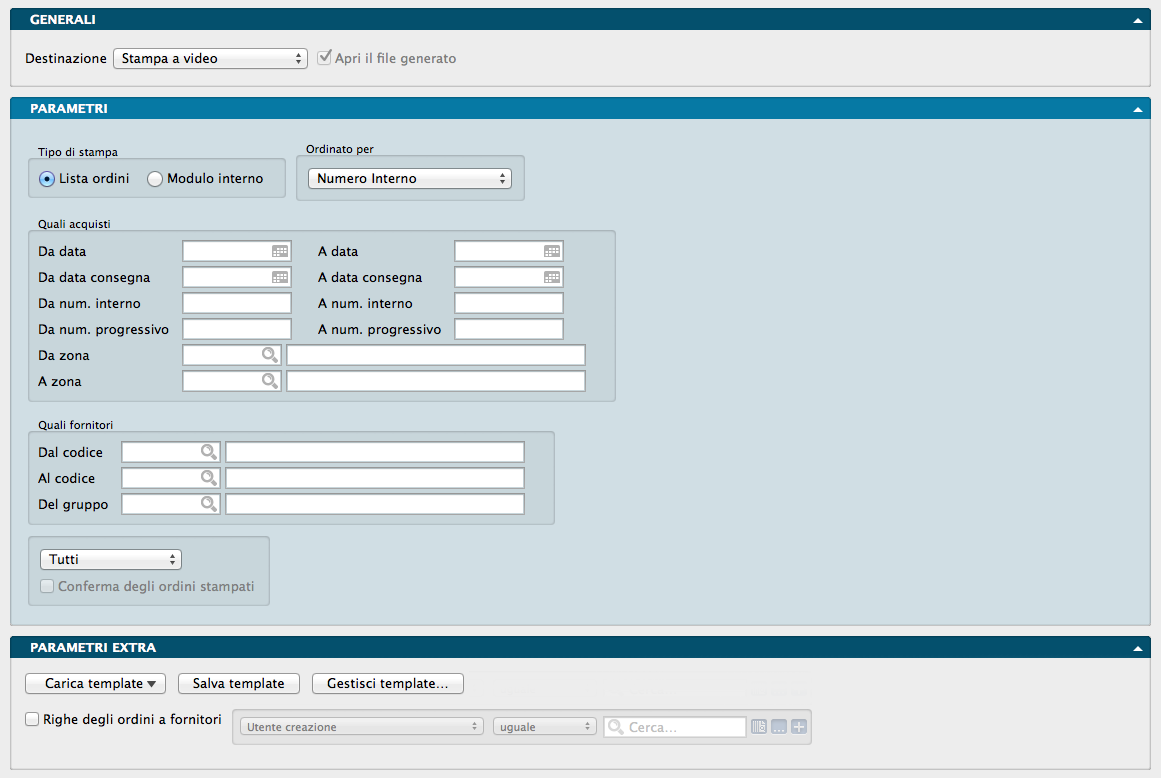This screenshot has height=778, width=1161.
Task: Open calendar for Da data consegna
Action: pyautogui.click(x=280, y=278)
